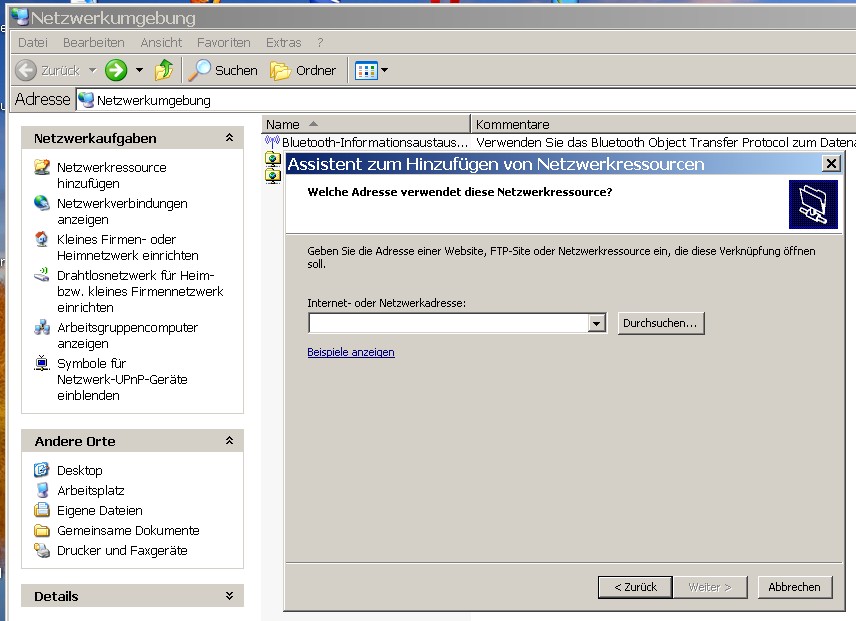
Task: Select Kleines Firmen- oder Heimnetzwerk einrichten
Action: [128, 247]
